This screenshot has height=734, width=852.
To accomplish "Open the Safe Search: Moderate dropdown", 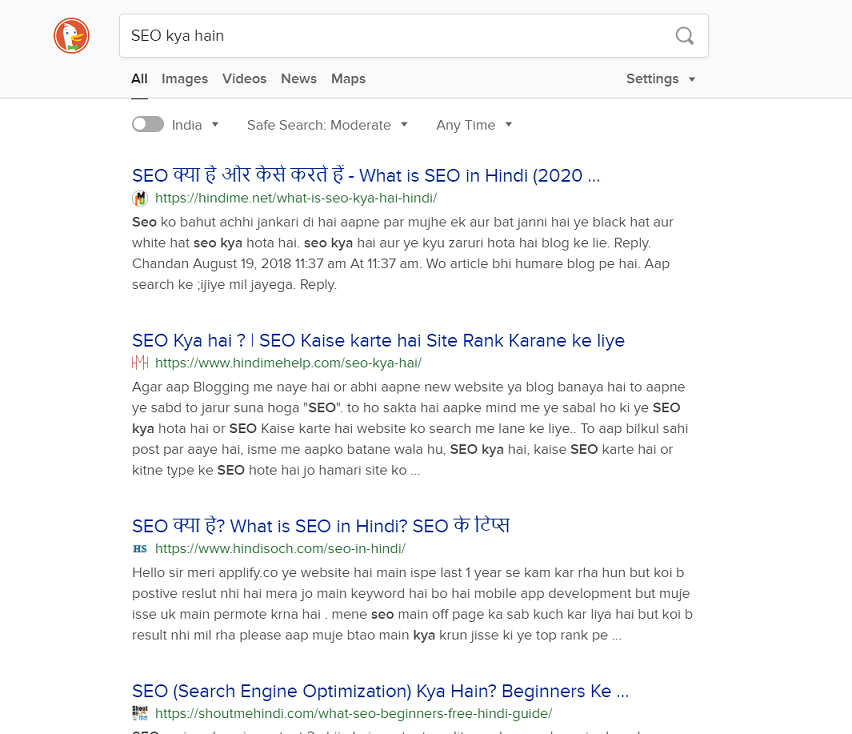I will (x=327, y=125).
